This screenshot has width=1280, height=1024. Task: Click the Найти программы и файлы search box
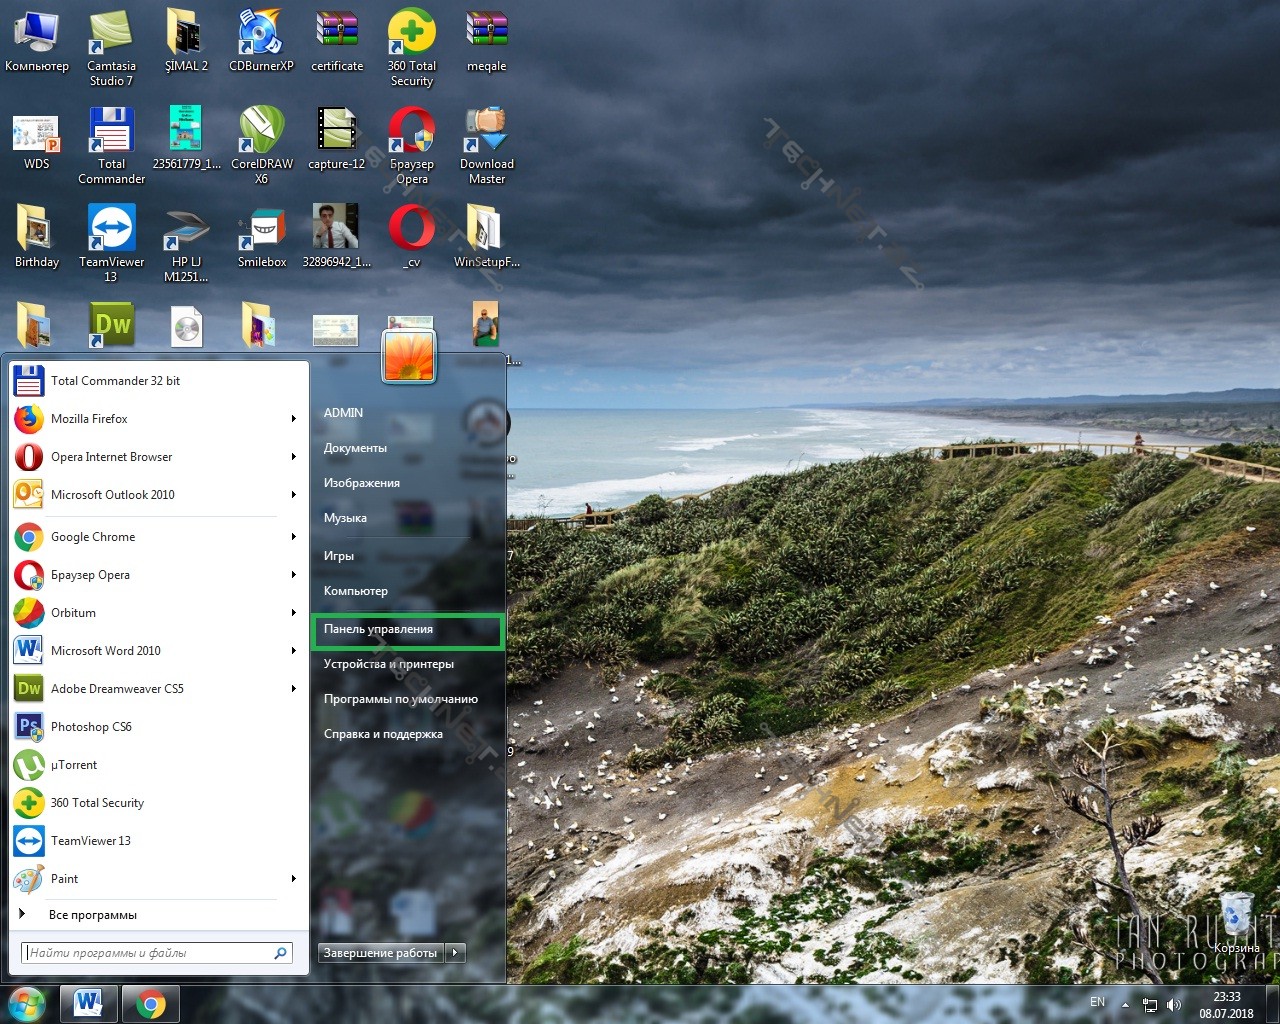coord(148,953)
